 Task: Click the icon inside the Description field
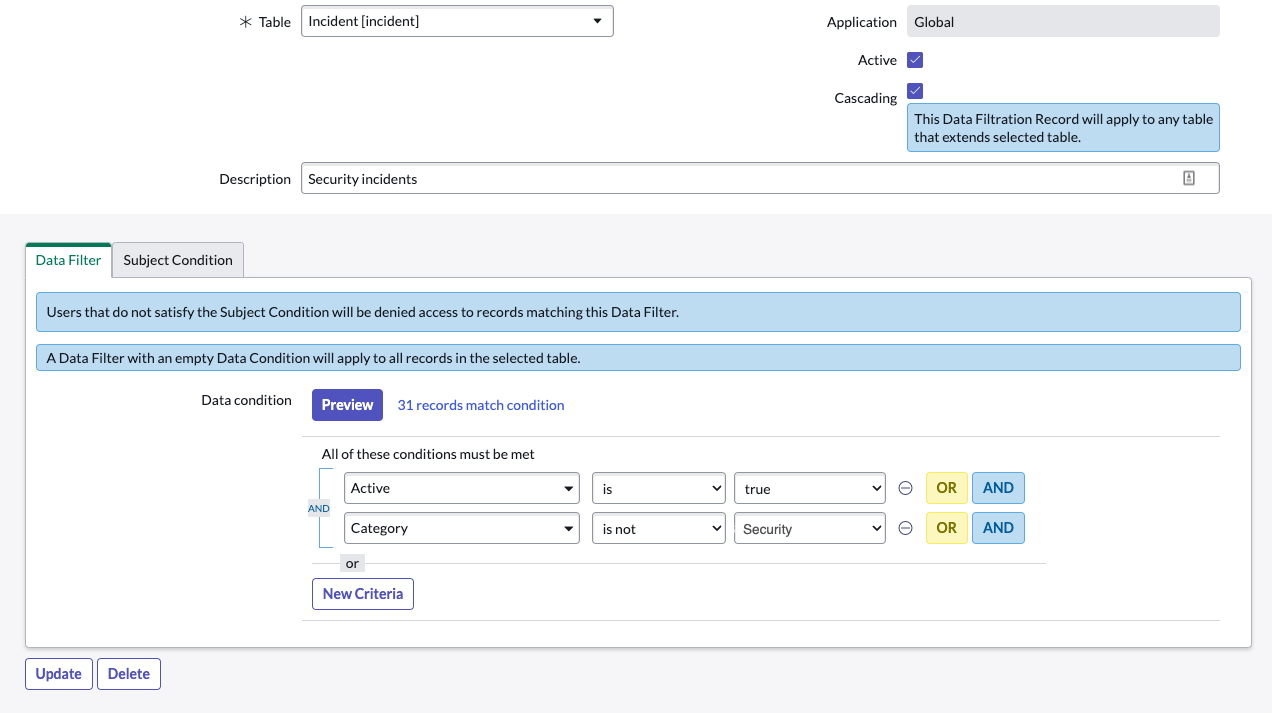(x=1189, y=179)
